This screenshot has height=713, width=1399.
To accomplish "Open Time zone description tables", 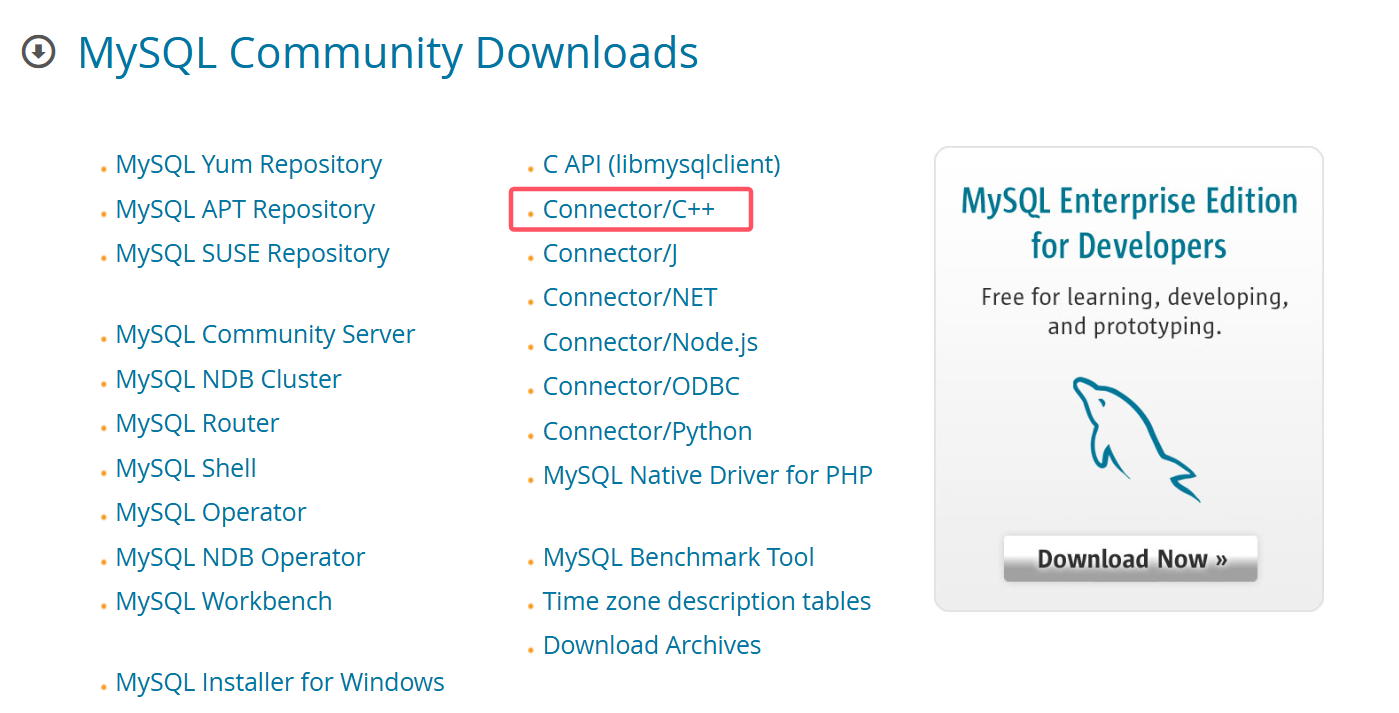I will 707,601.
